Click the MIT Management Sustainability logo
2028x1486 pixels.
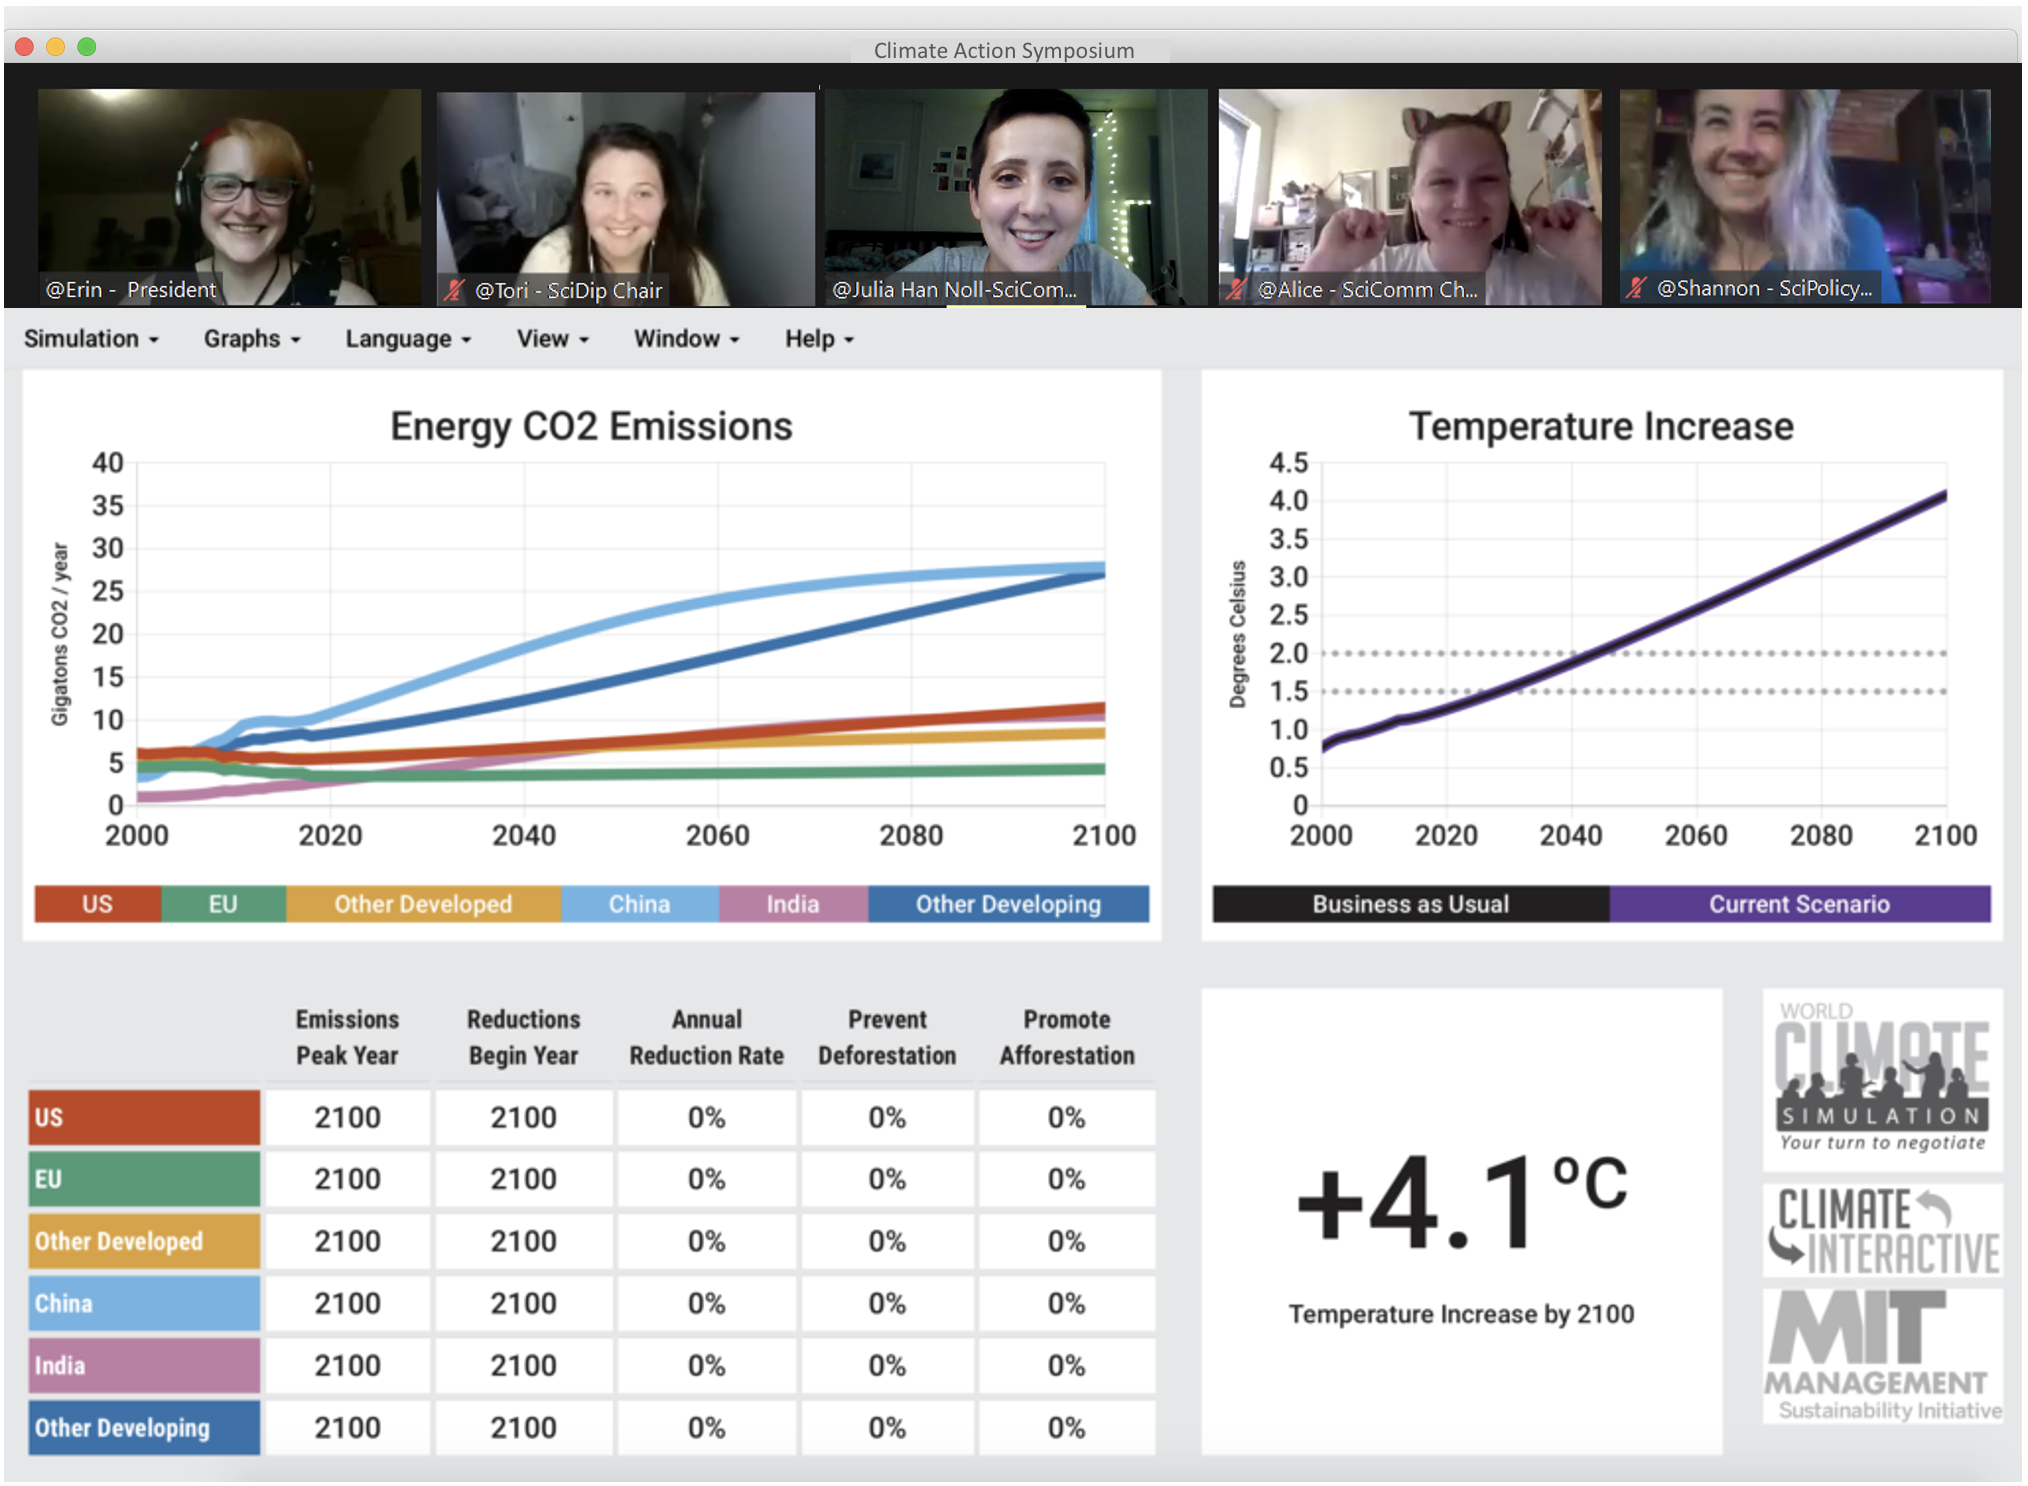click(x=1882, y=1356)
